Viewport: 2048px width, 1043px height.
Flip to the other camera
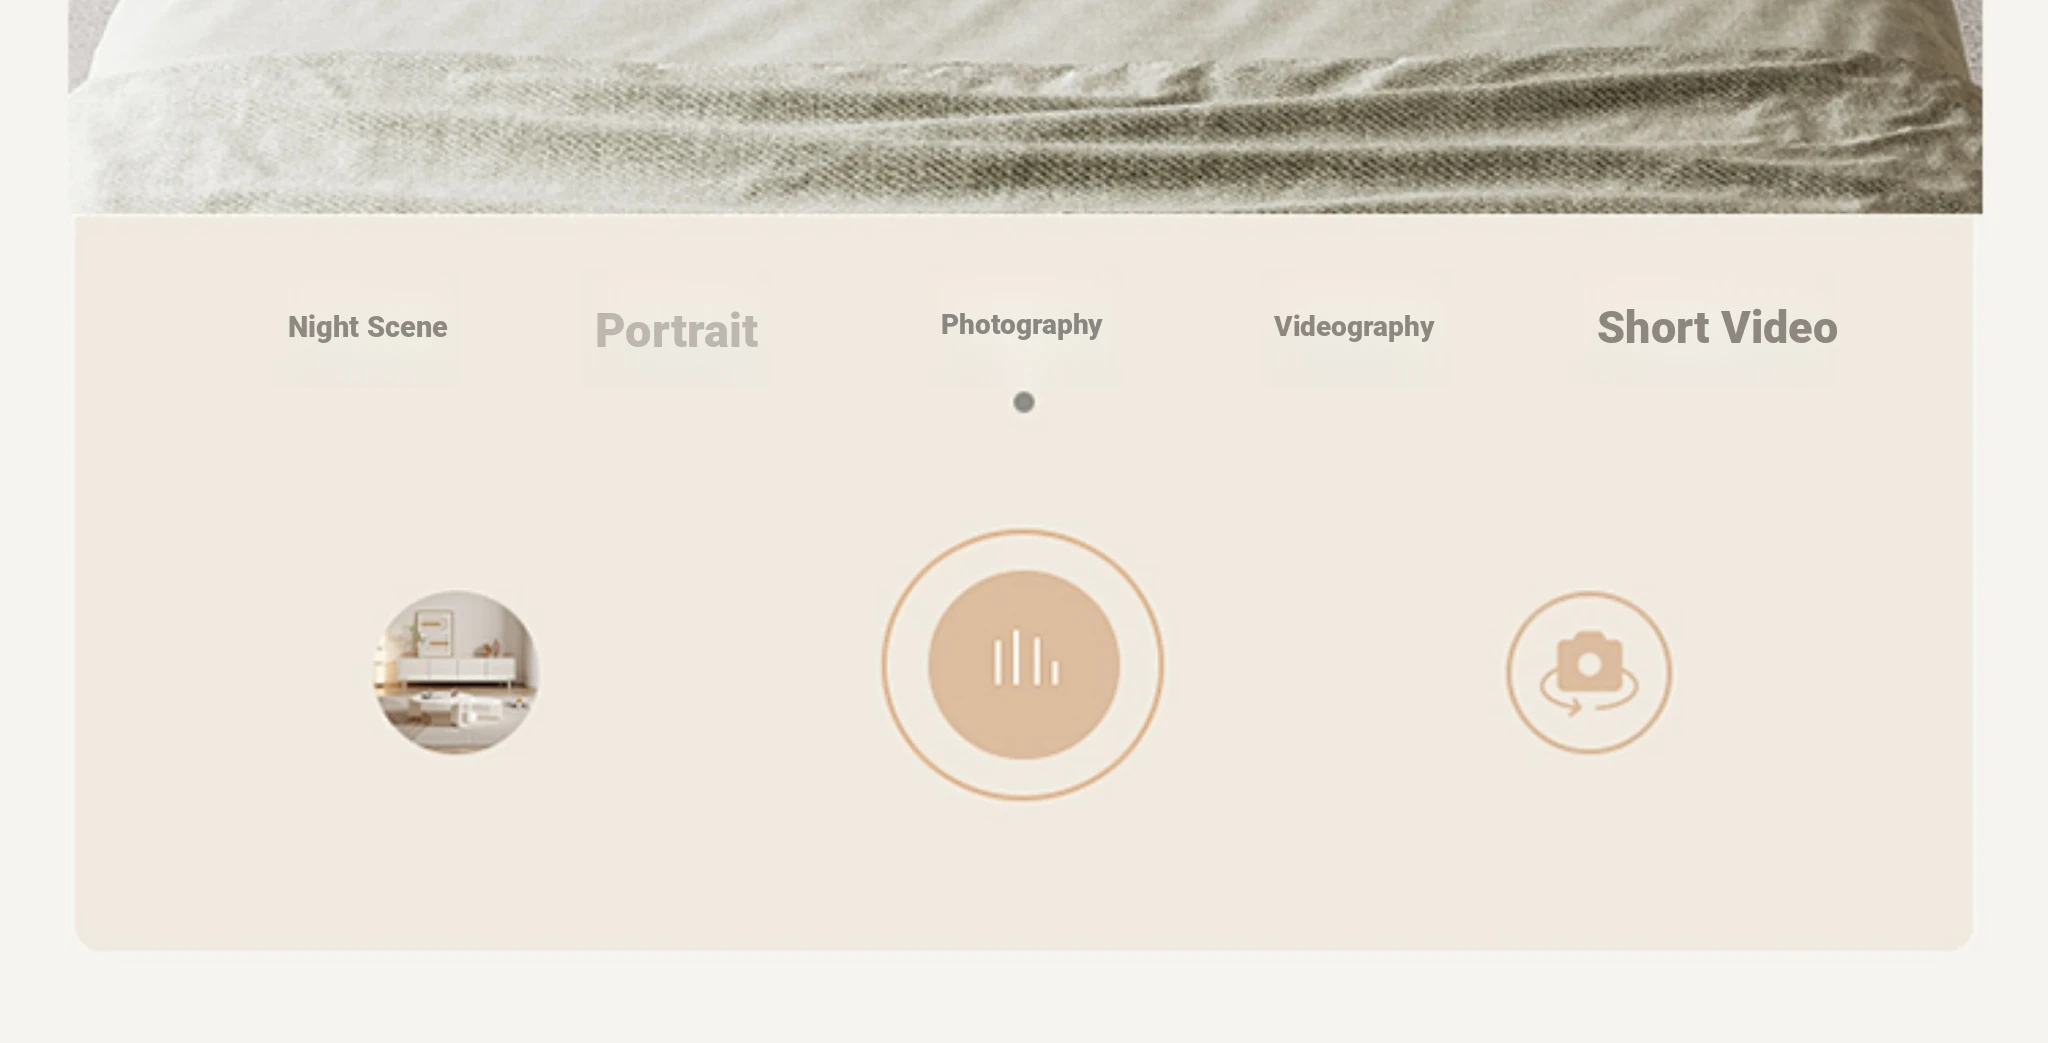pos(1589,672)
